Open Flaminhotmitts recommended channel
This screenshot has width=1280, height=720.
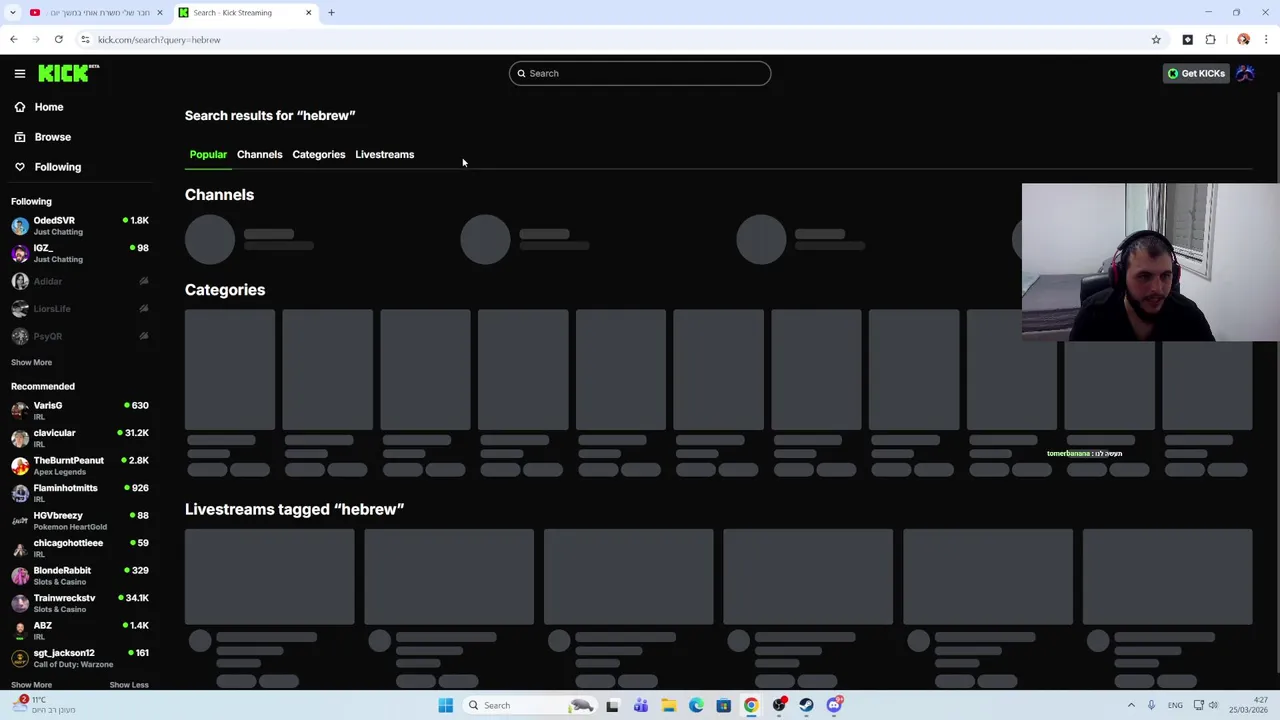coord(80,493)
